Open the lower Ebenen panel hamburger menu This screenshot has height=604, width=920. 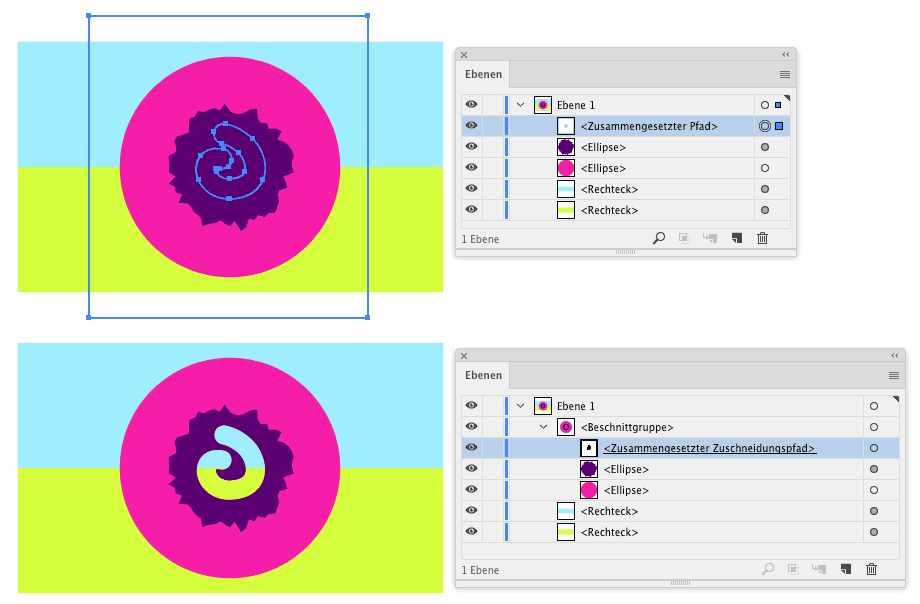coord(894,375)
